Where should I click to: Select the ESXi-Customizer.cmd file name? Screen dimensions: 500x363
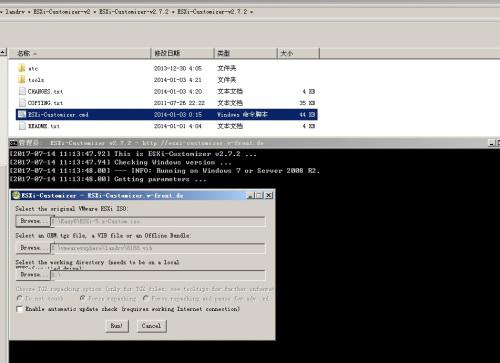pos(58,115)
